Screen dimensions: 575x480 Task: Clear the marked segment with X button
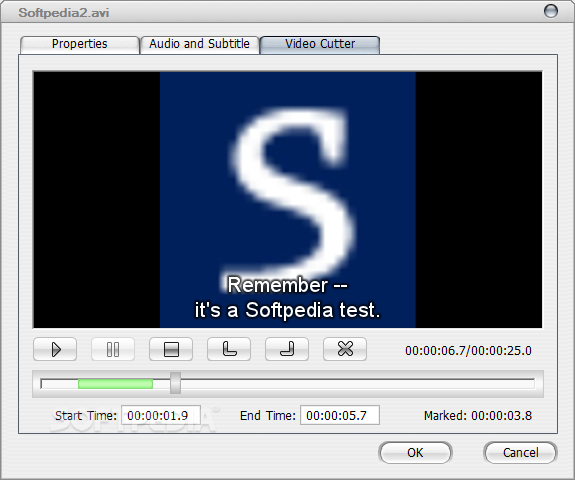tap(345, 349)
